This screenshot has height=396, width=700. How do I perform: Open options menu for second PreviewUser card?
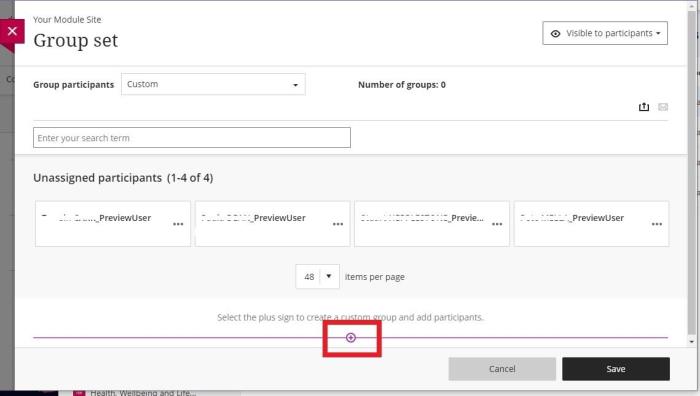(338, 224)
